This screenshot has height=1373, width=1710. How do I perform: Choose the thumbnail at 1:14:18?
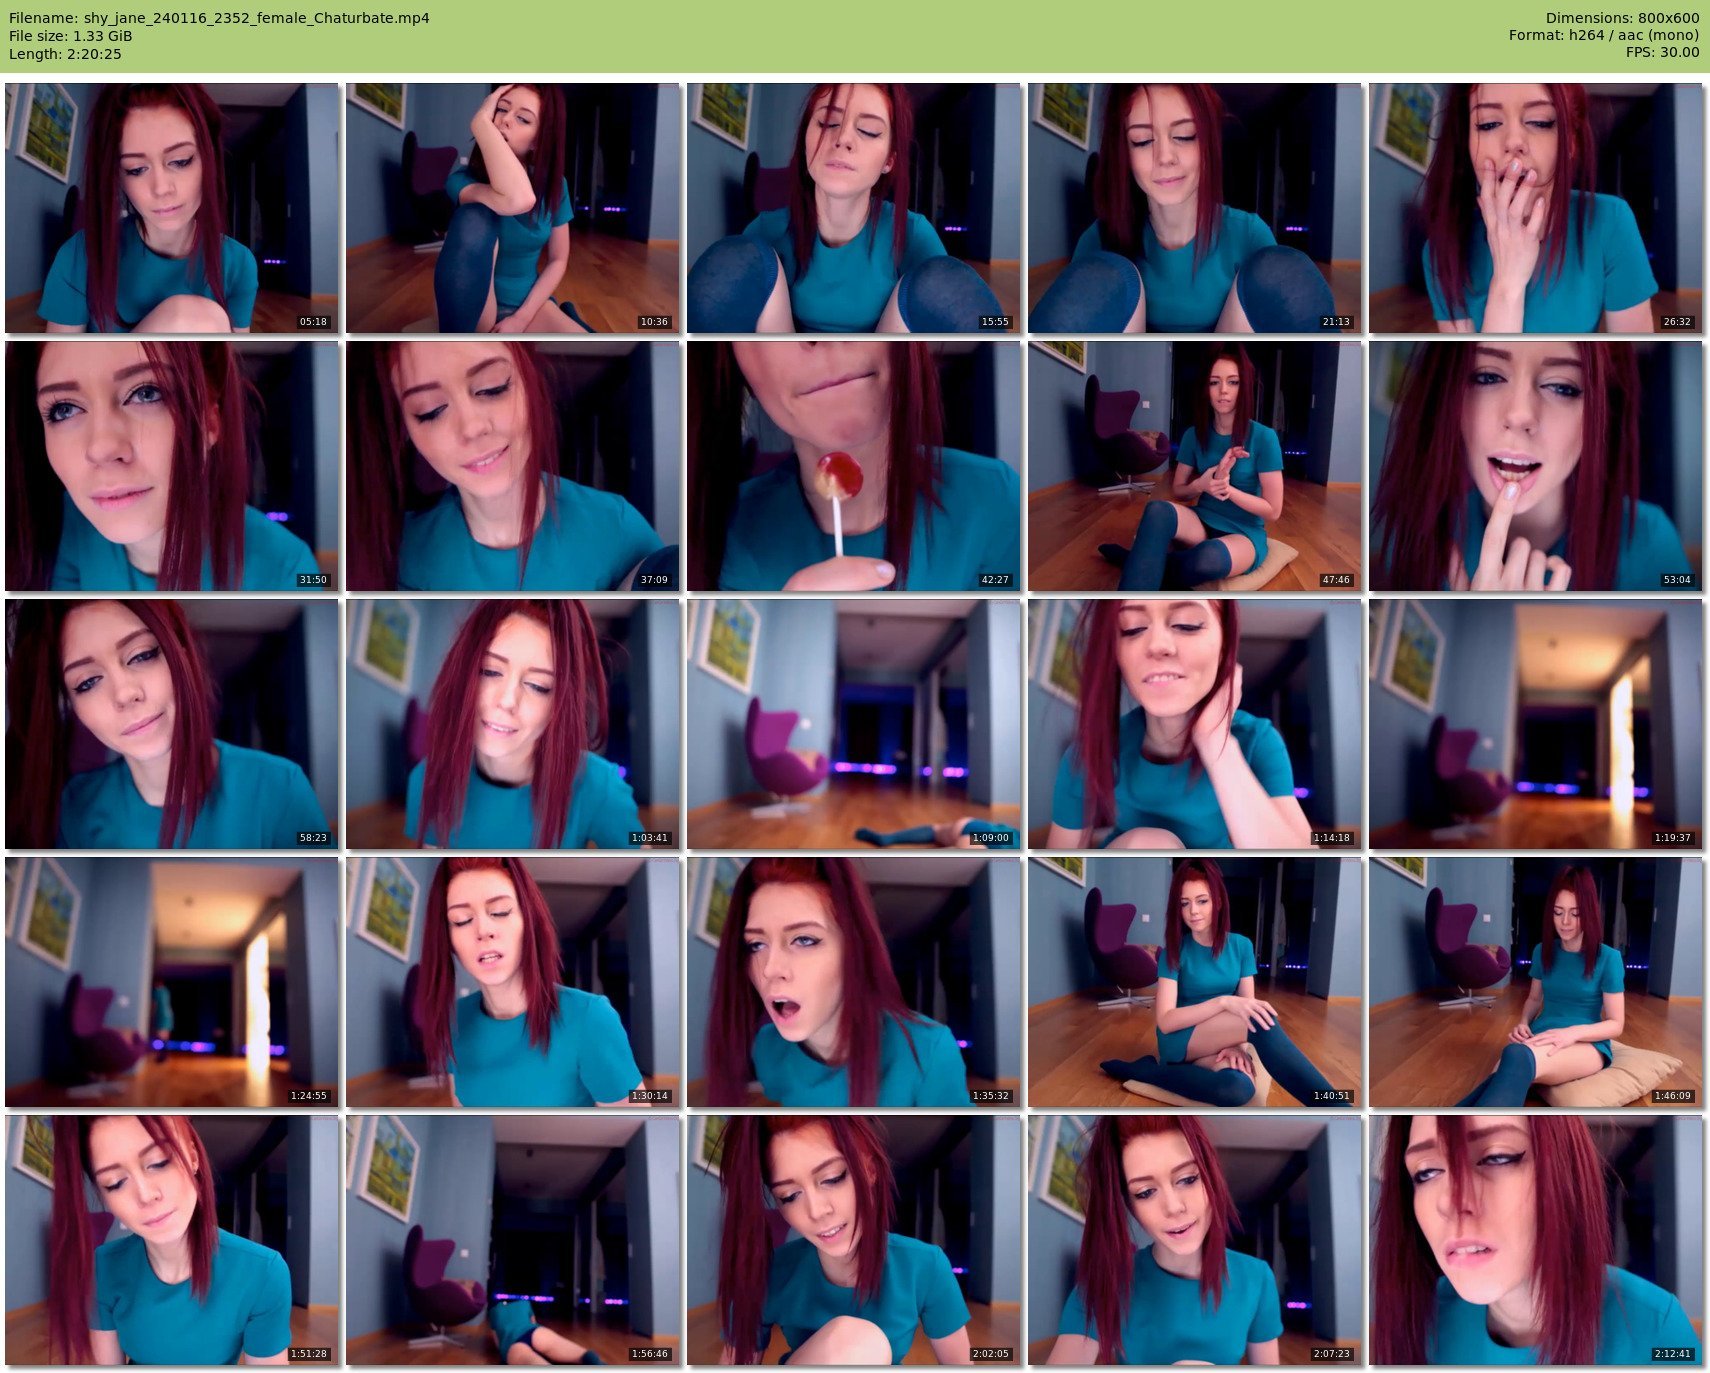click(1195, 723)
